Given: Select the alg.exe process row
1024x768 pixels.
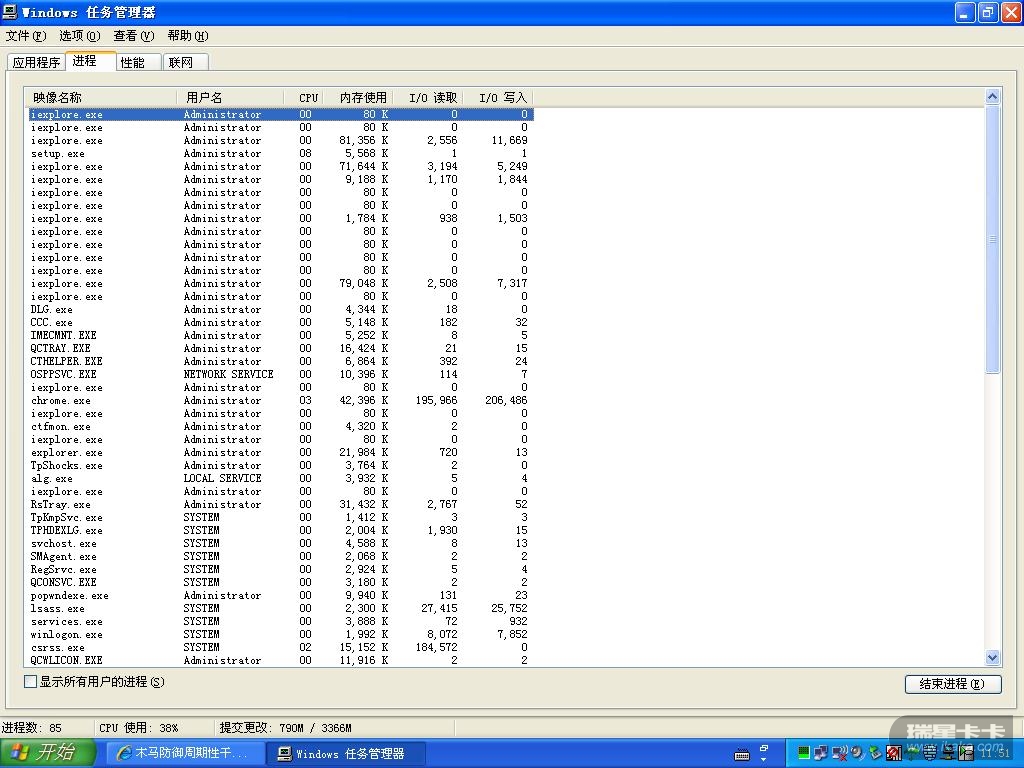Looking at the screenshot, I should point(281,479).
